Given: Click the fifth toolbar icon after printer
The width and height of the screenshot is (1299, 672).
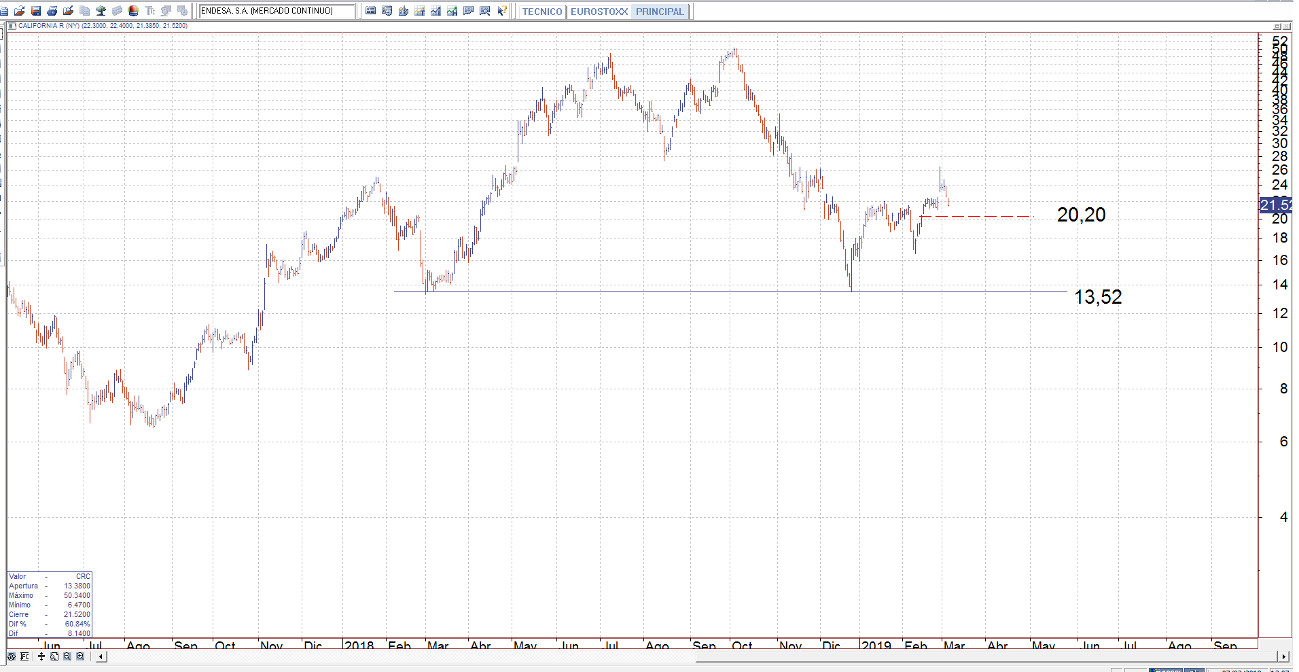Looking at the screenshot, I should tap(68, 11).
